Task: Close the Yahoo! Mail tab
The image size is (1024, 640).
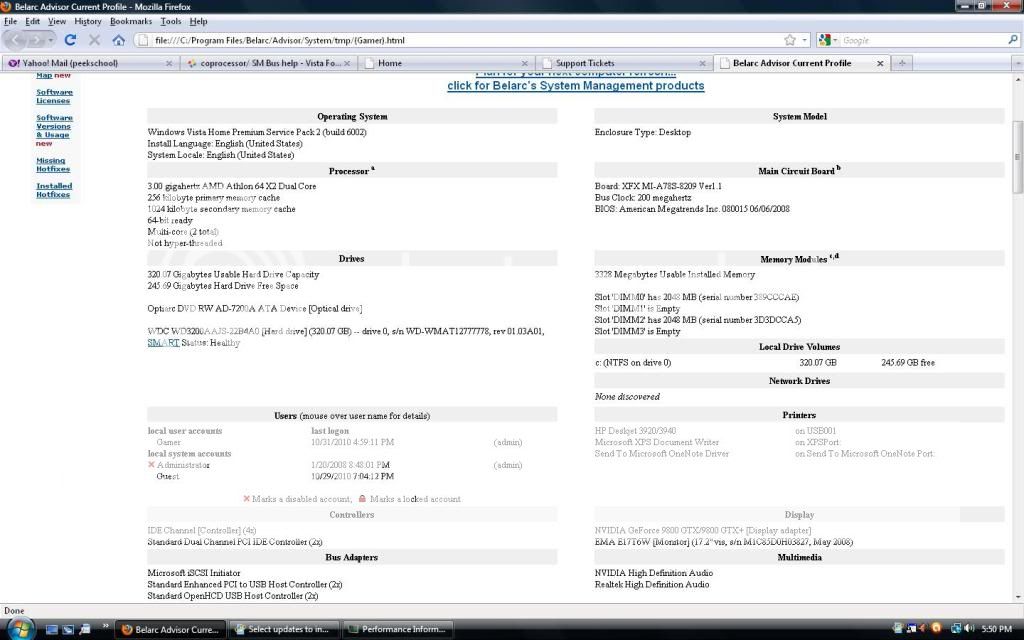Action: pyautogui.click(x=168, y=63)
